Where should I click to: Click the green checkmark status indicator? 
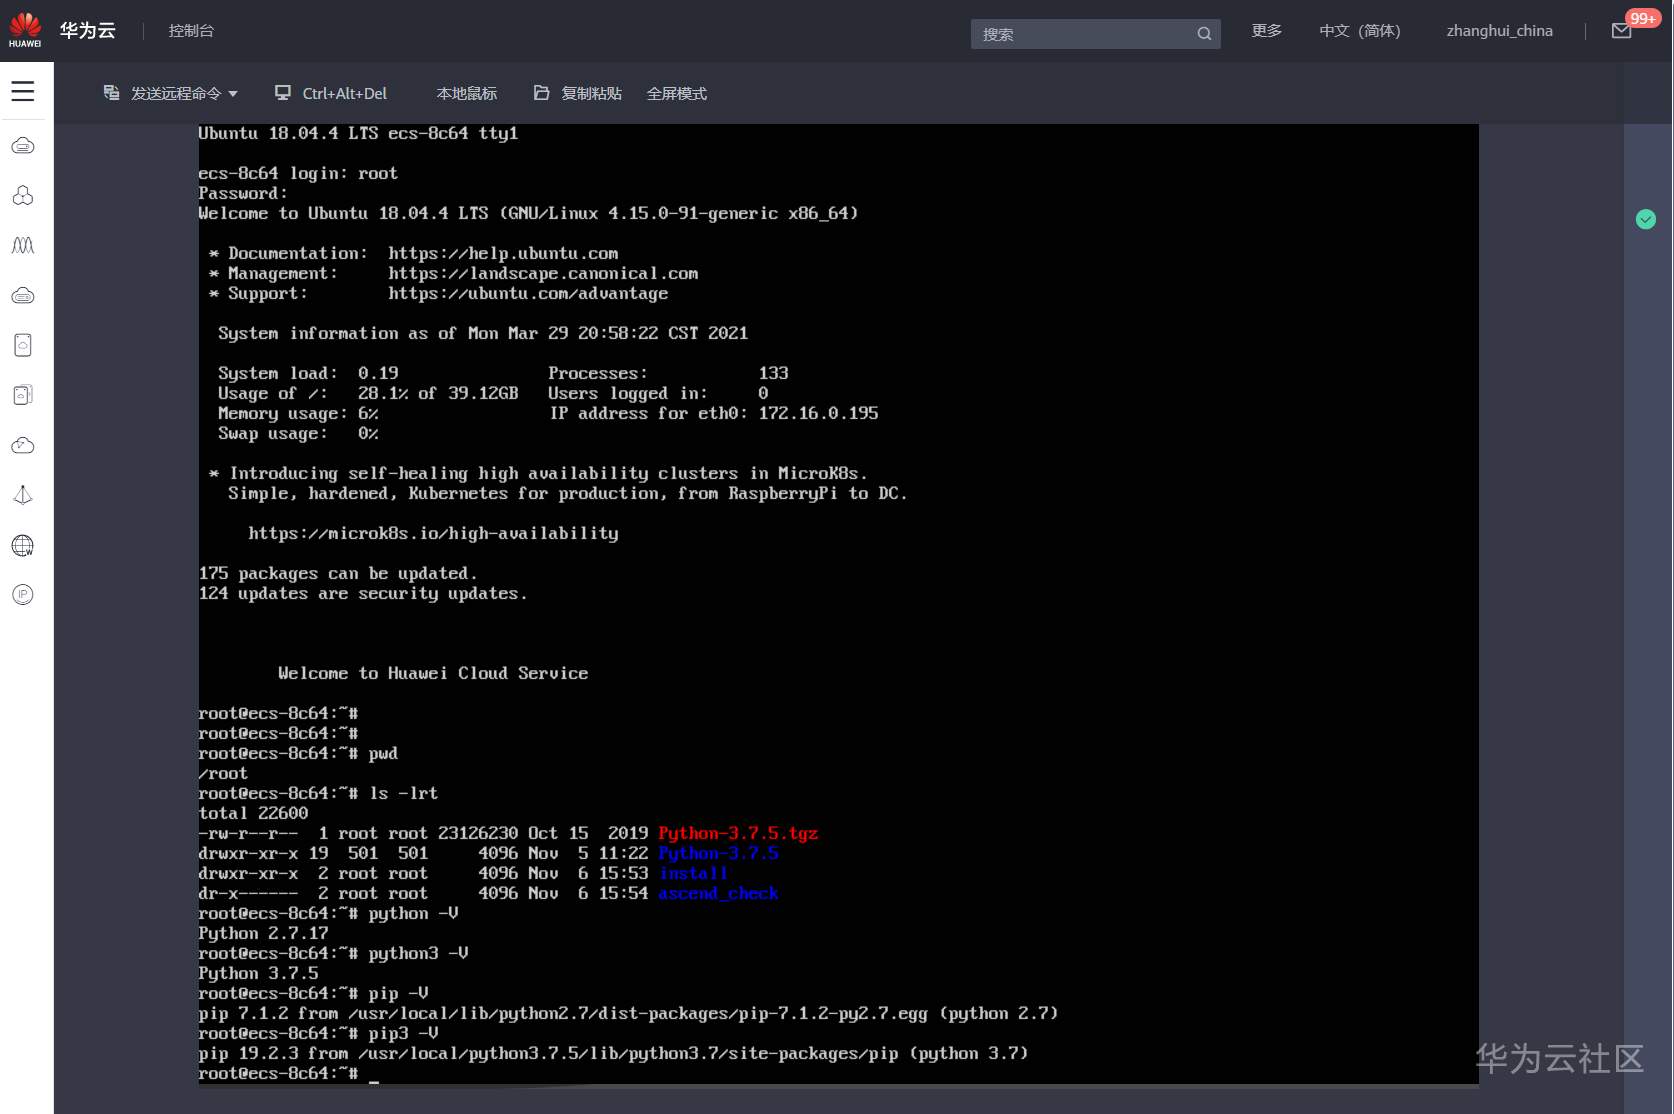pos(1645,219)
